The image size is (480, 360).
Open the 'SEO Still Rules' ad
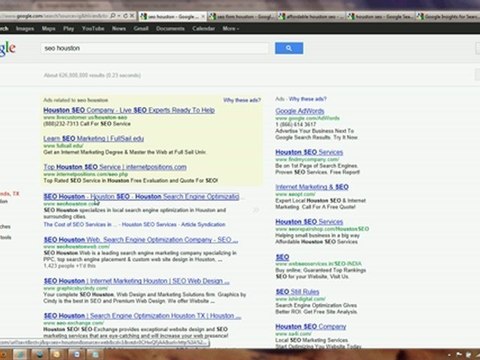point(297,292)
